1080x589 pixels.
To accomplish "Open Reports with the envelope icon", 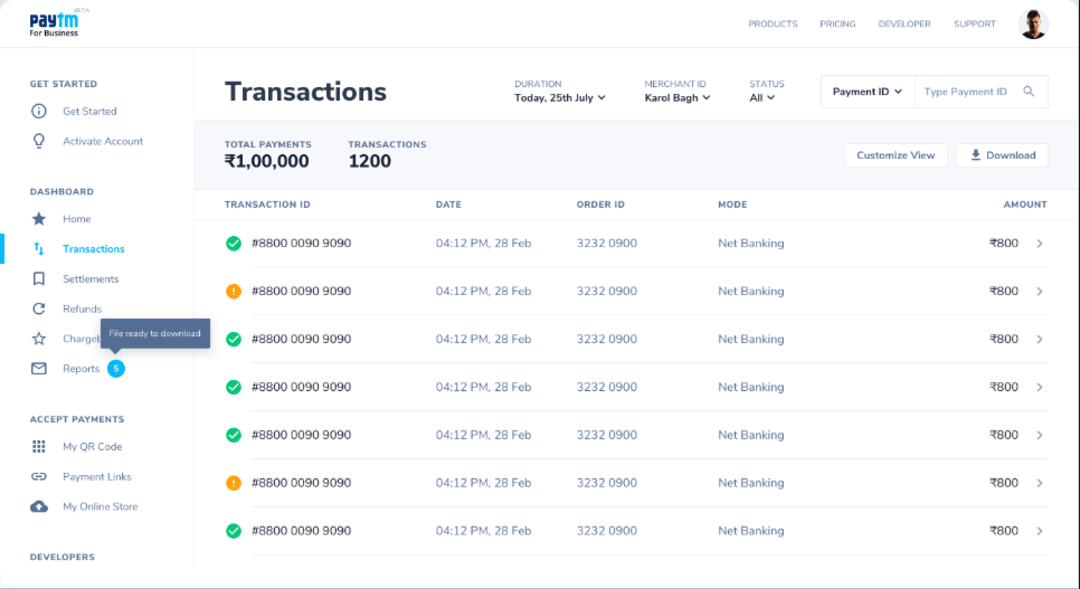I will [37, 368].
